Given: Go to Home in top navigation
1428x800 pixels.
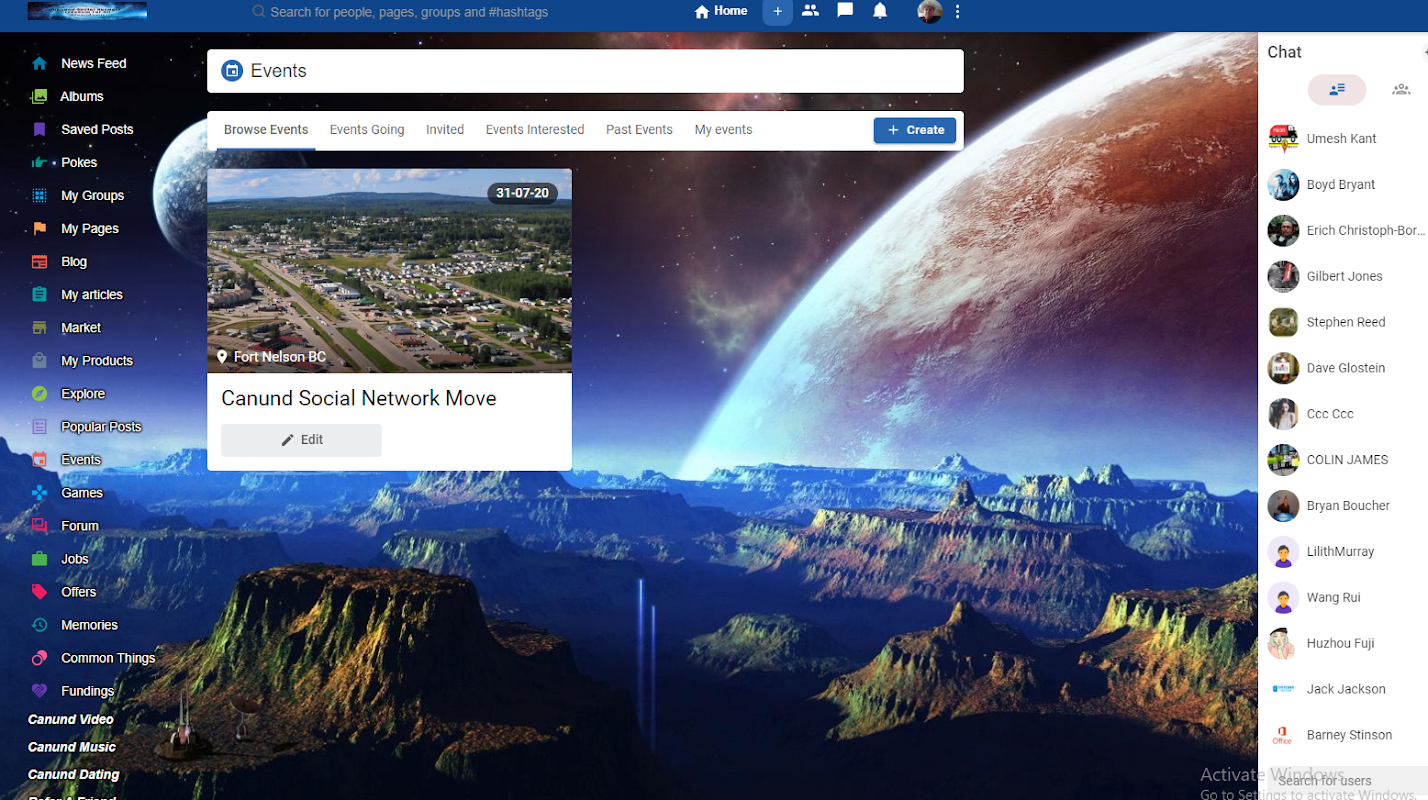Looking at the screenshot, I should (721, 11).
